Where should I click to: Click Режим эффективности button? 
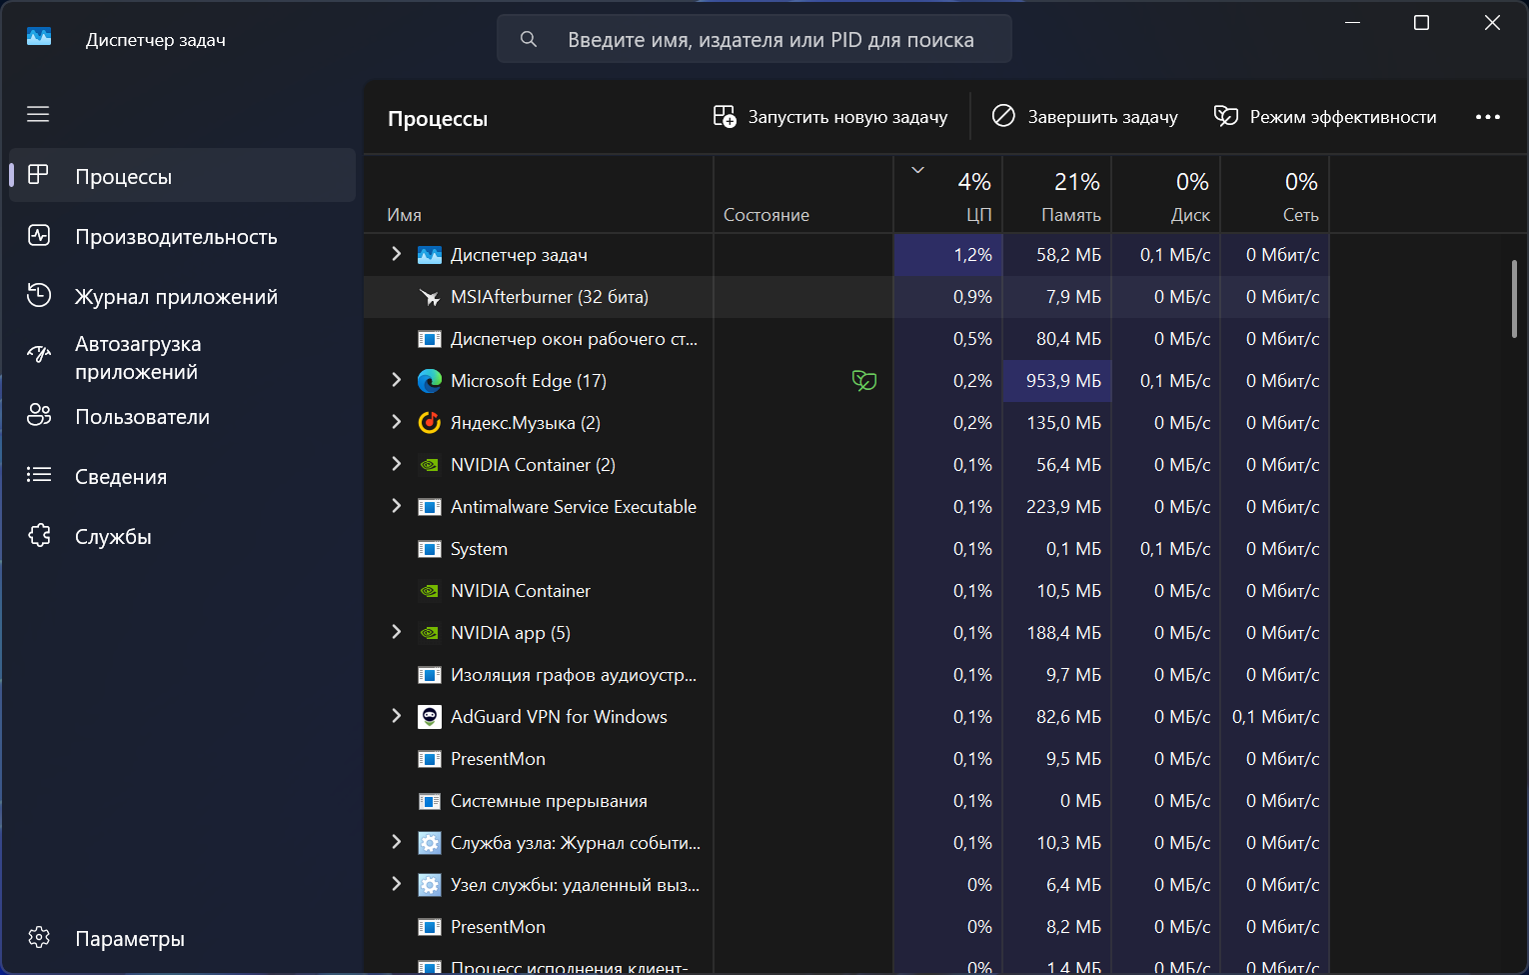point(1325,117)
